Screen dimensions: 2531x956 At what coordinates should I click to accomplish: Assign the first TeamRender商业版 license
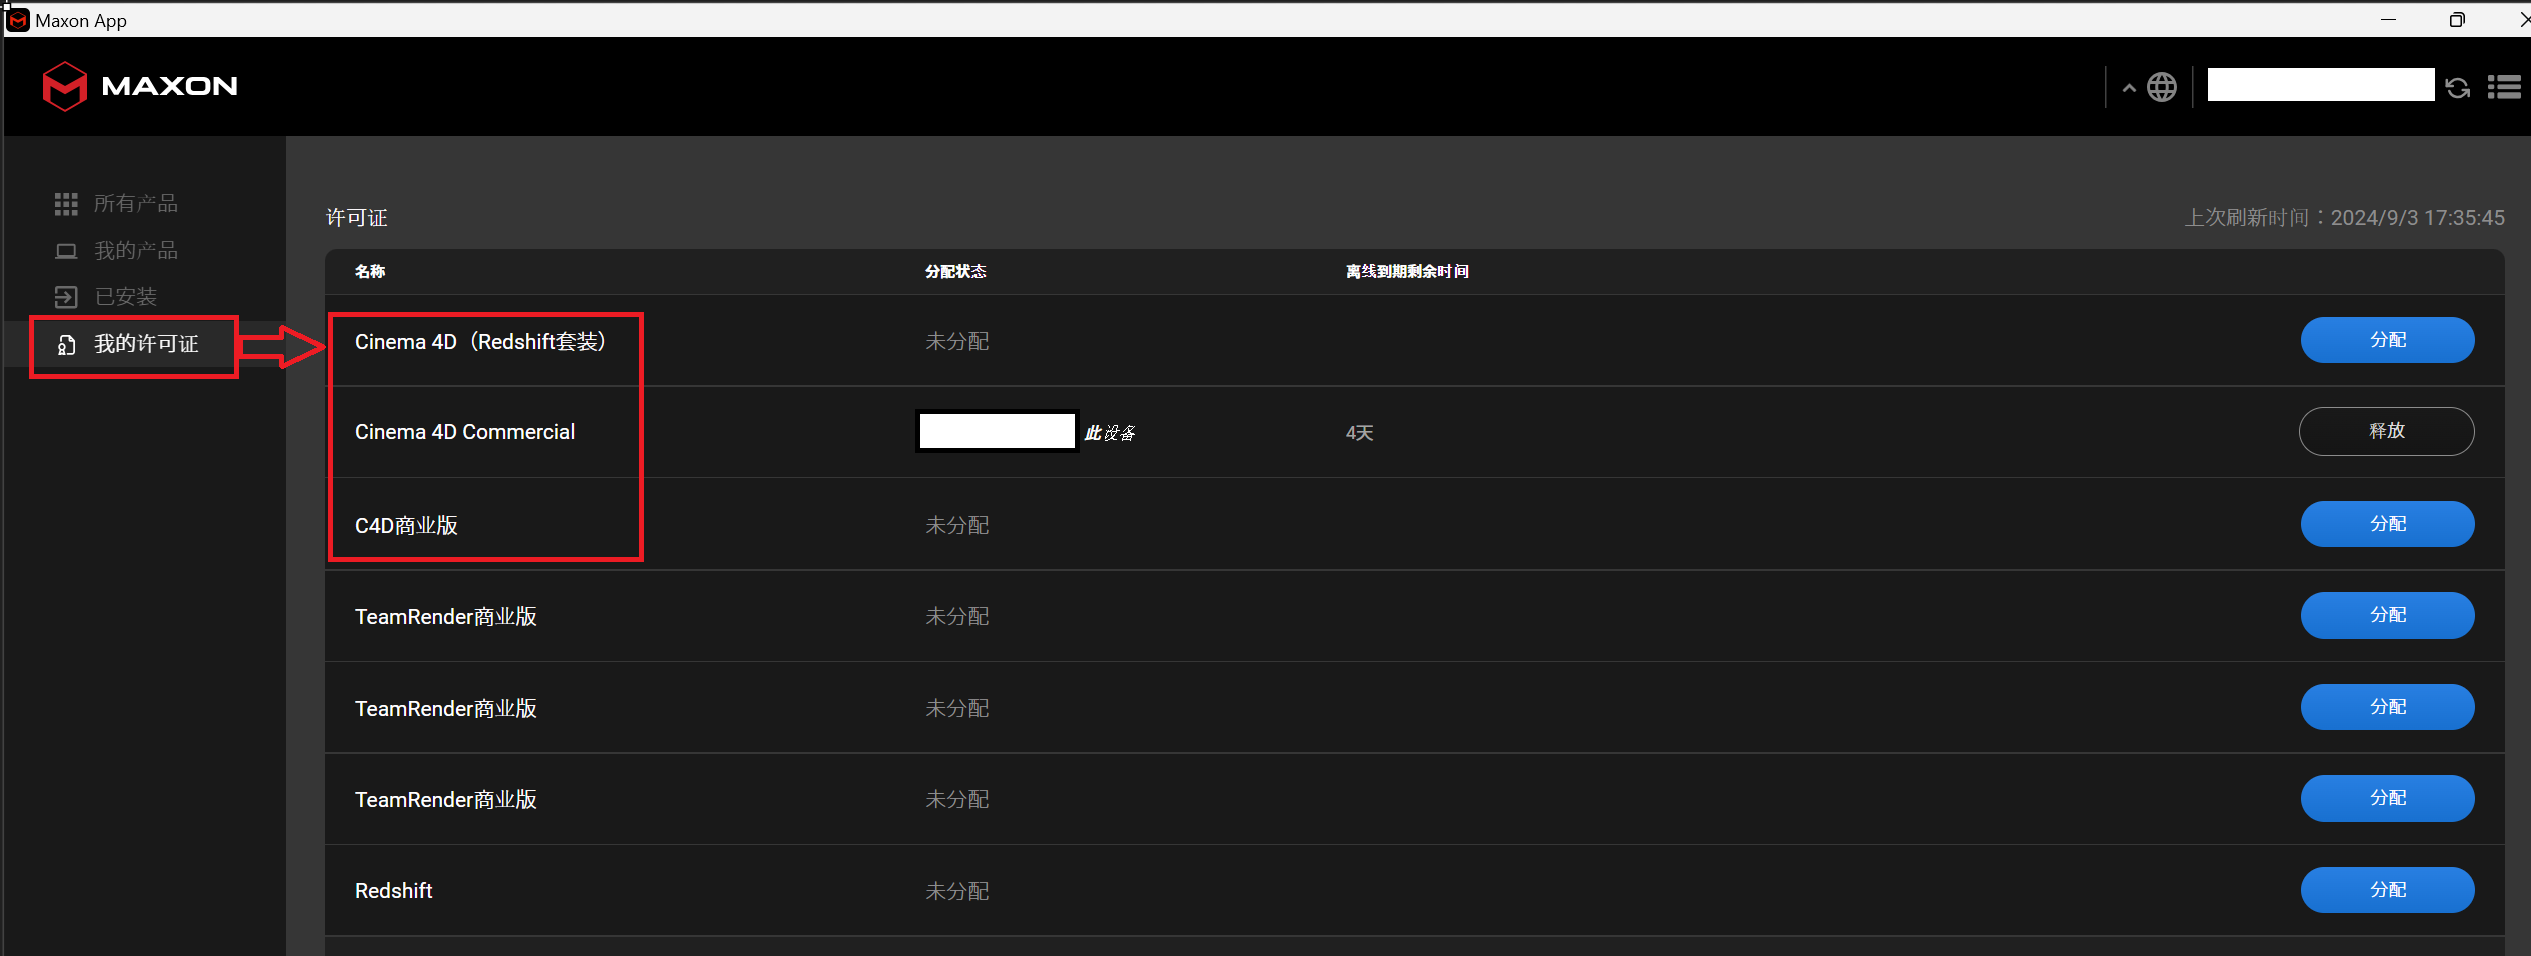tap(2387, 615)
